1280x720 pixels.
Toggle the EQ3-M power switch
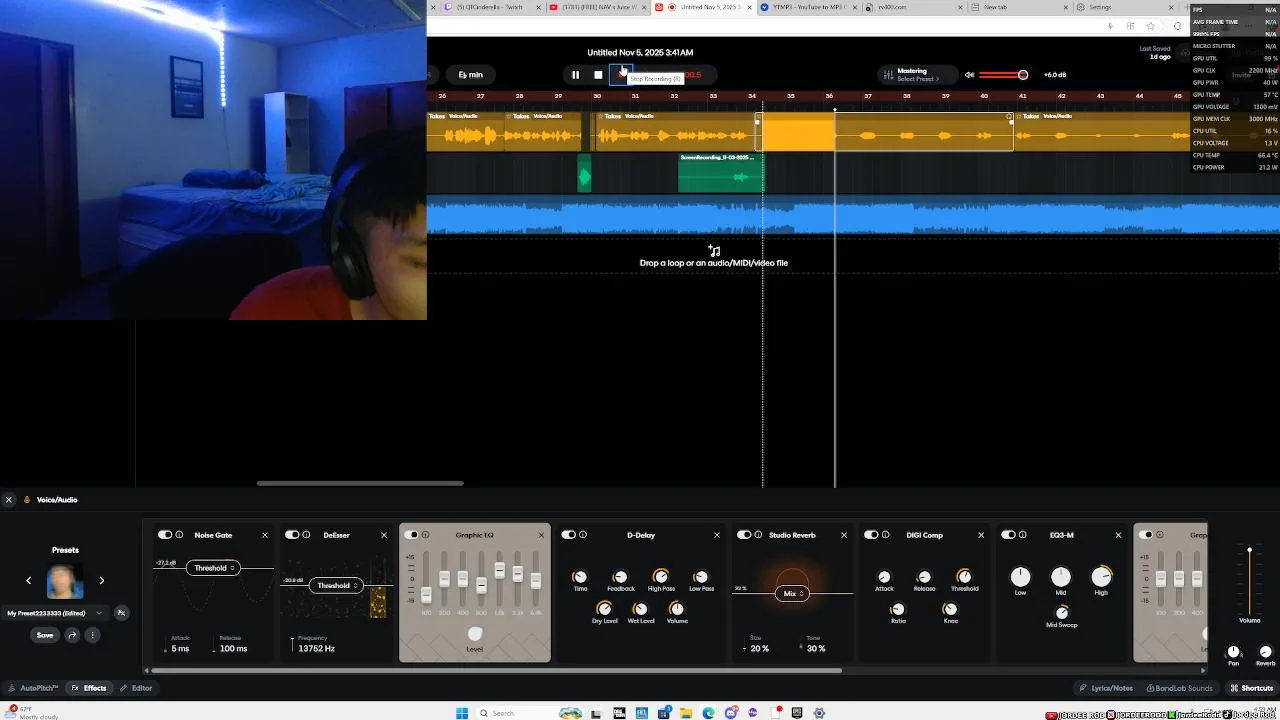point(1008,535)
